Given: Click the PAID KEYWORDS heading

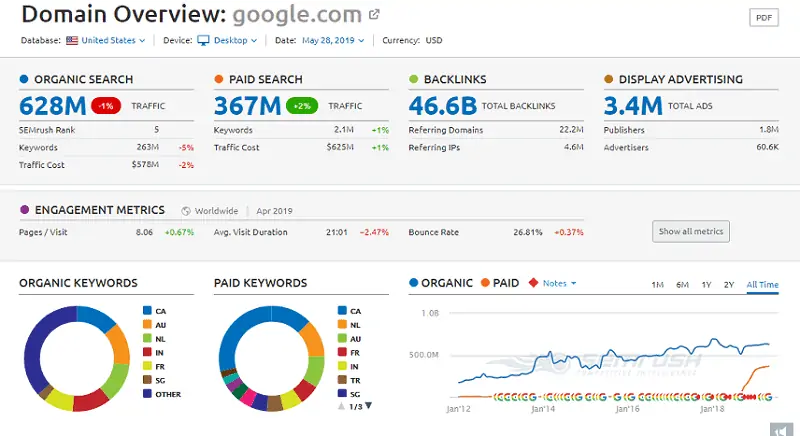Looking at the screenshot, I should click(x=261, y=283).
